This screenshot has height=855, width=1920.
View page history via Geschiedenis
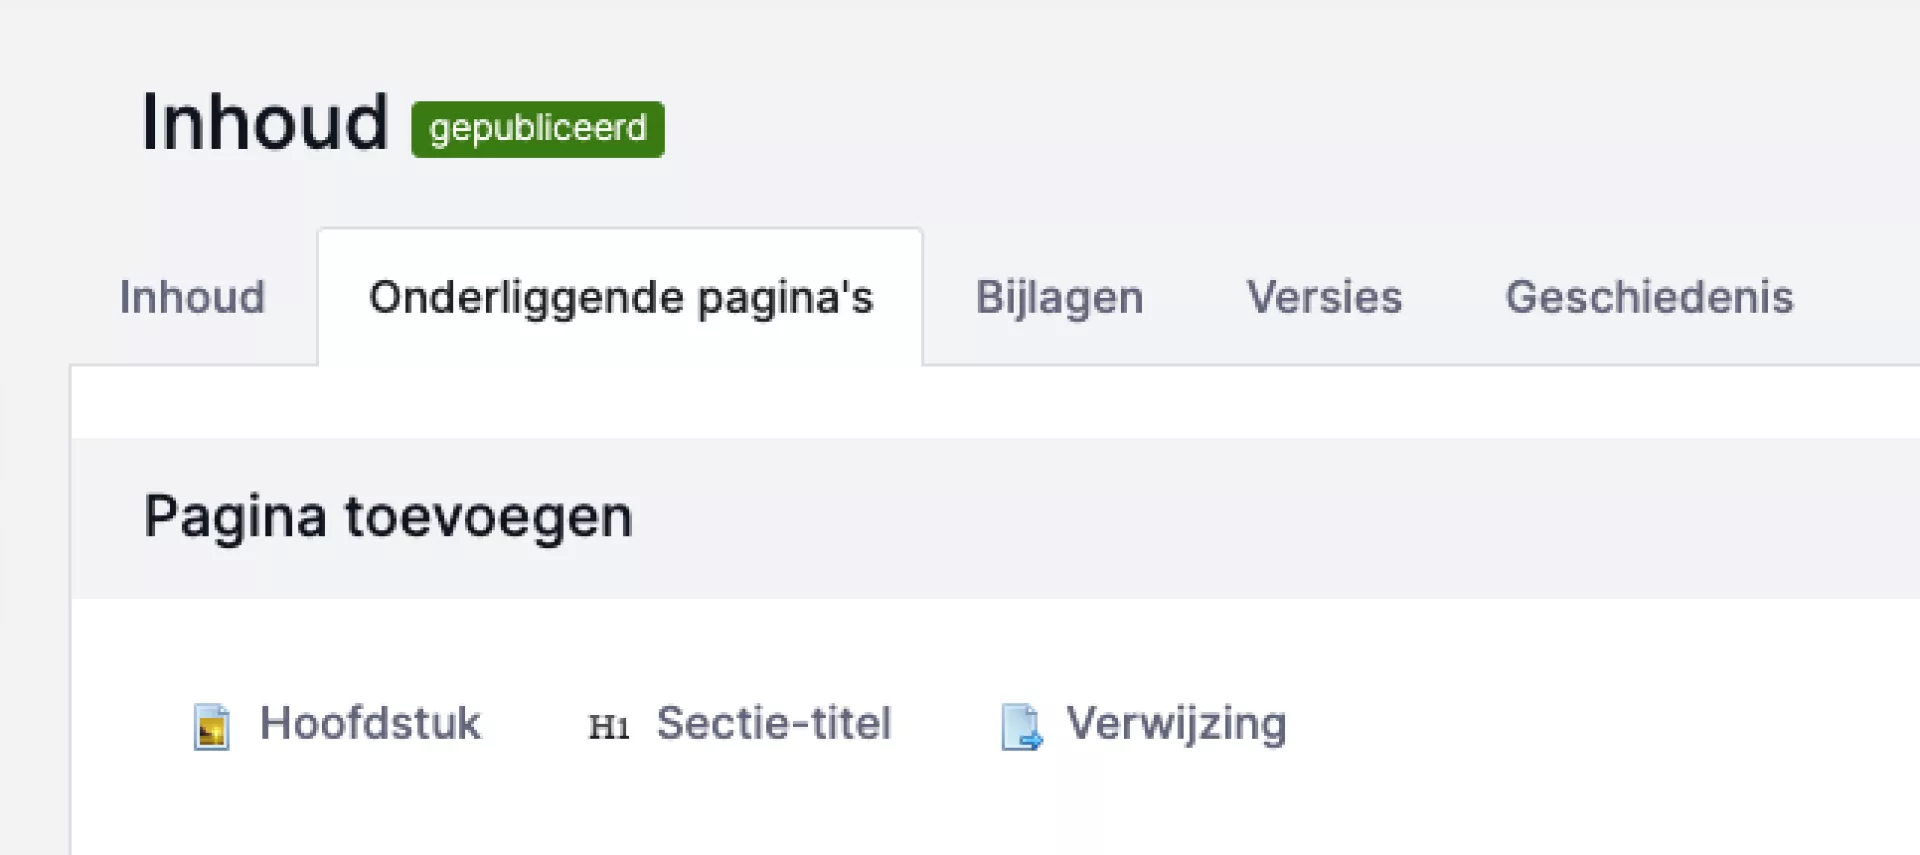coord(1649,297)
